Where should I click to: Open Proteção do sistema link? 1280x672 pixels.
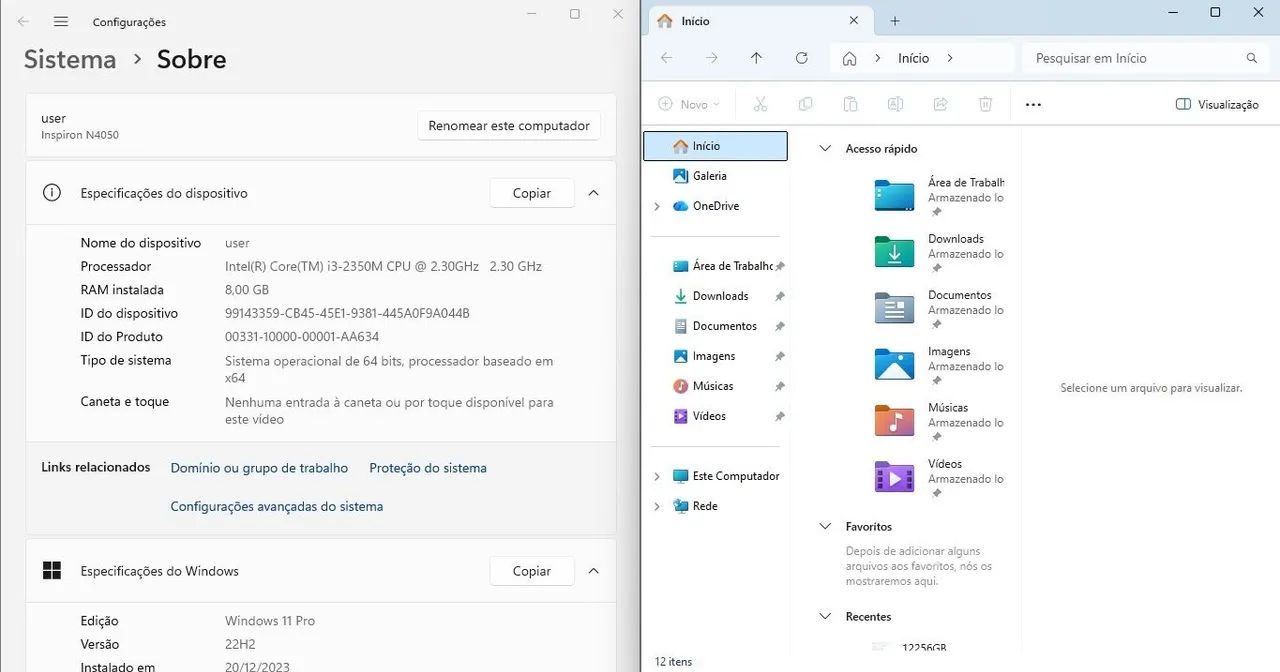point(428,468)
